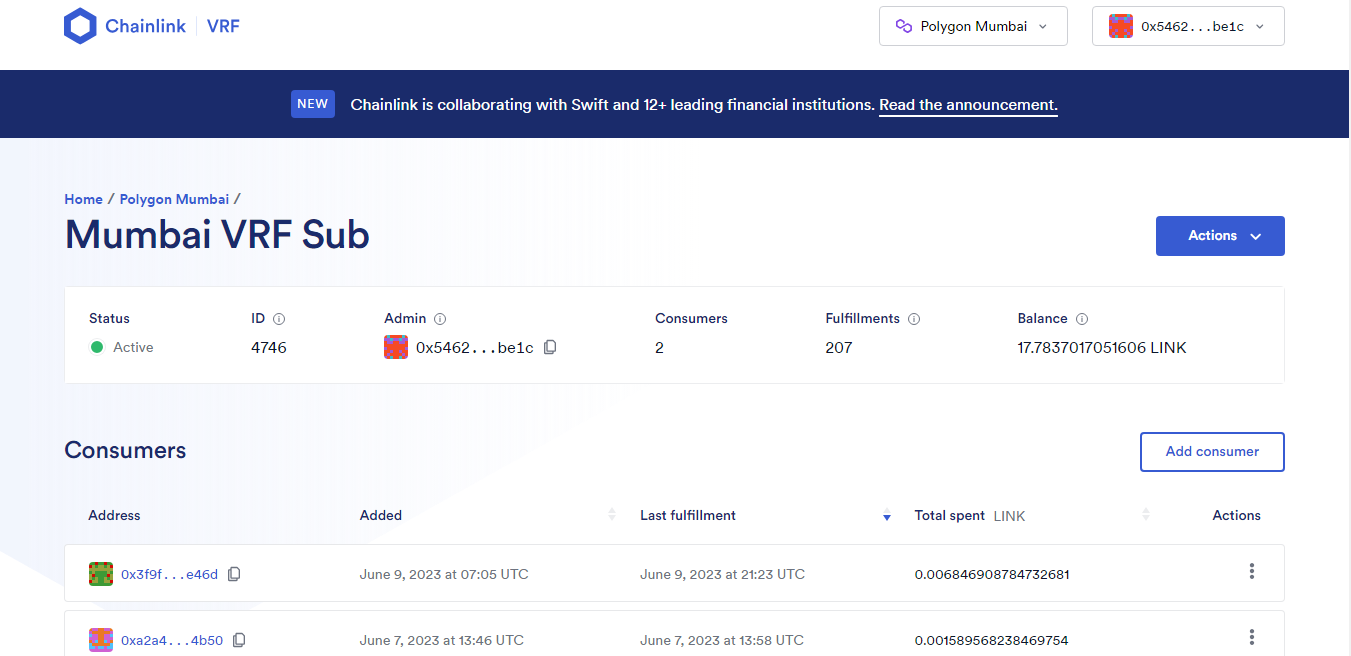This screenshot has width=1351, height=656.
Task: Click the info icon next to Admin
Action: tap(440, 319)
